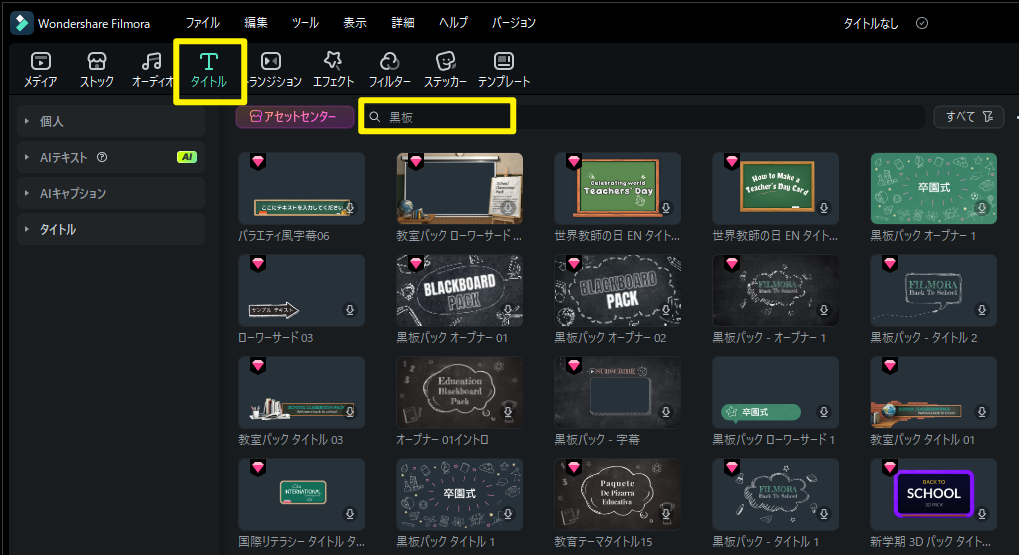This screenshot has width=1019, height=555.
Task: Download ローワーサード03 title
Action: [350, 310]
